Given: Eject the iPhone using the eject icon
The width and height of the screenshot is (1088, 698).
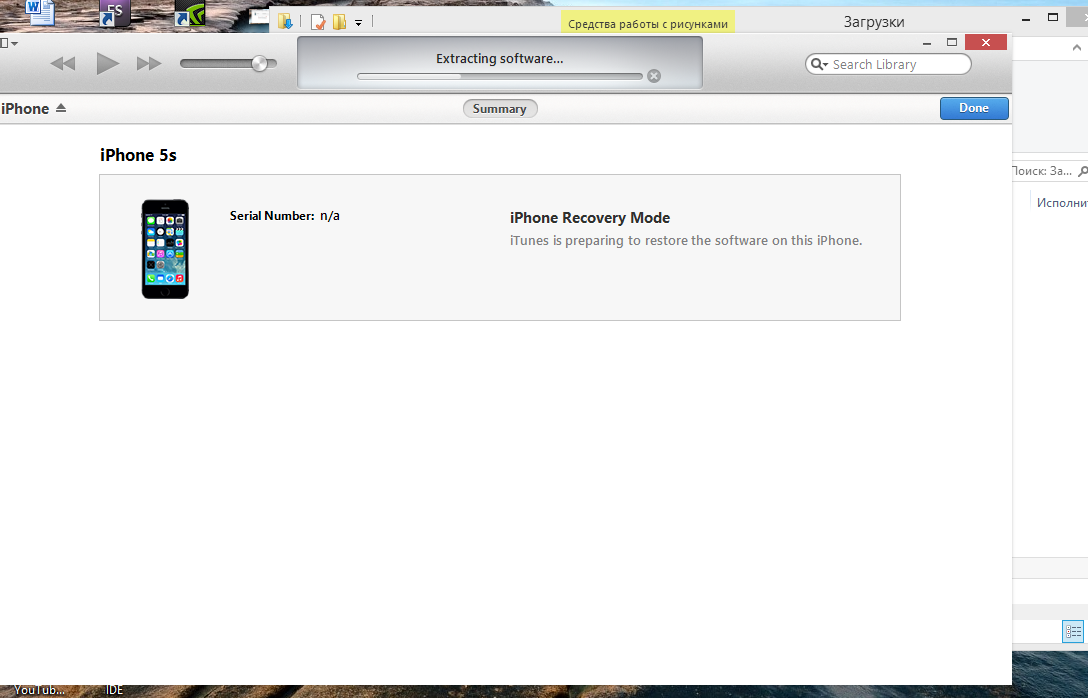Looking at the screenshot, I should tap(61, 108).
